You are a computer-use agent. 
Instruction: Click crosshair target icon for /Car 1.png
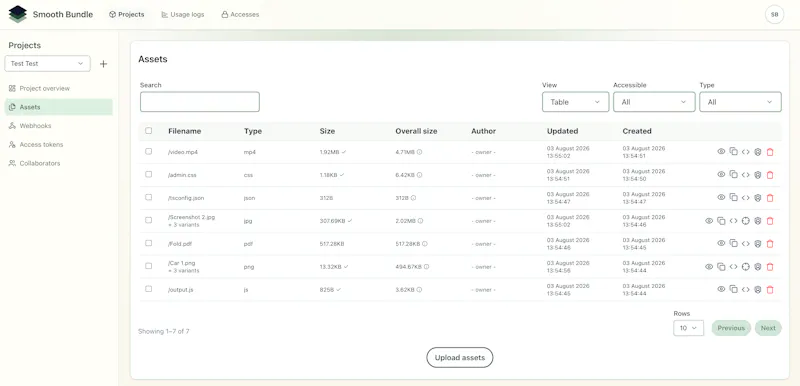(x=745, y=267)
